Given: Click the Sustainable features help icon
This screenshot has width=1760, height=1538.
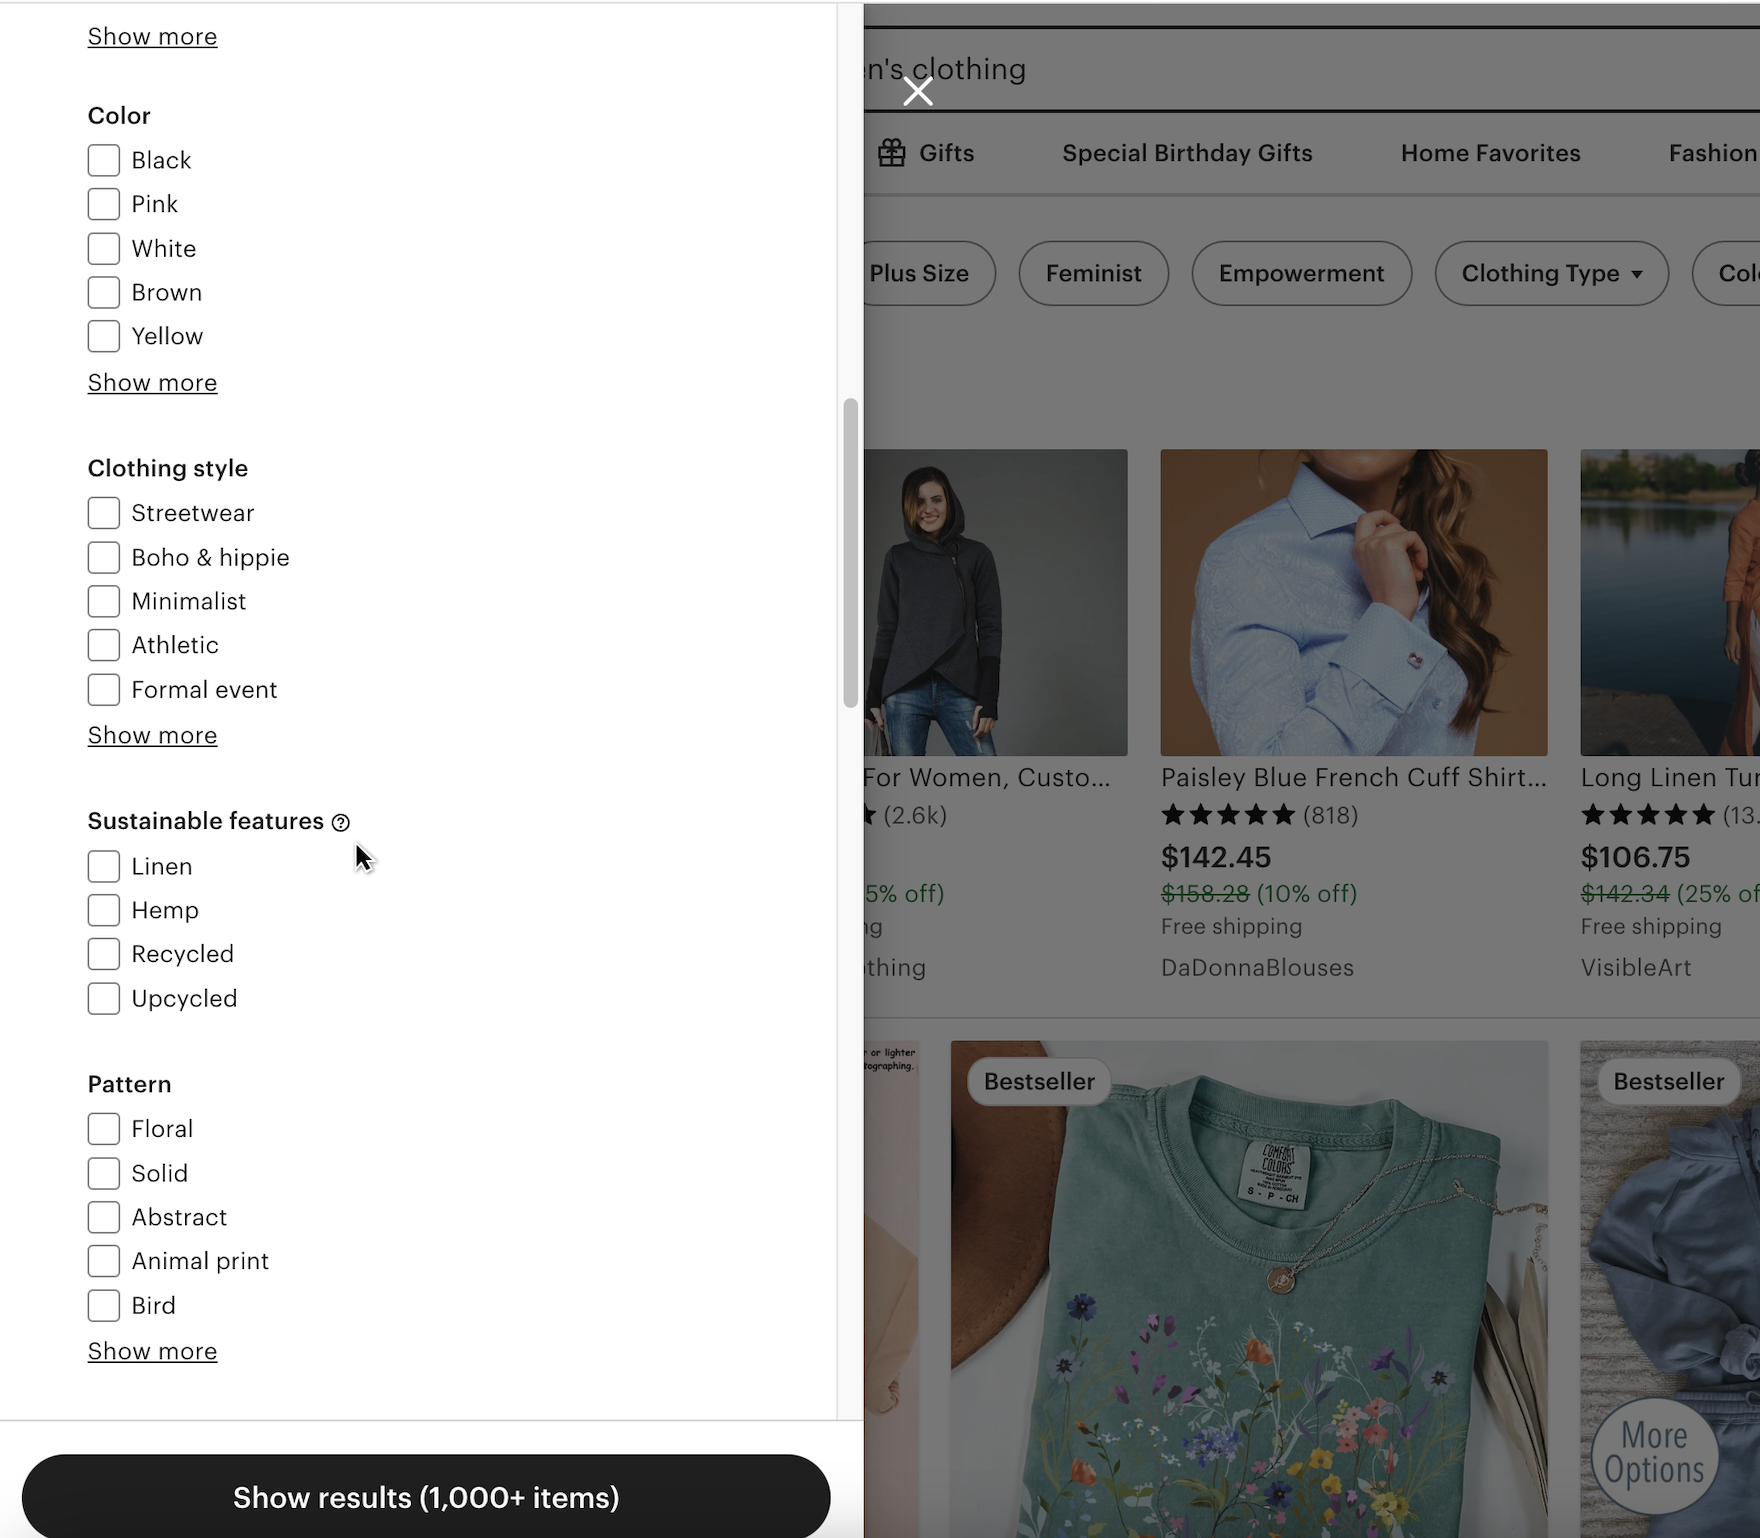Looking at the screenshot, I should [341, 822].
